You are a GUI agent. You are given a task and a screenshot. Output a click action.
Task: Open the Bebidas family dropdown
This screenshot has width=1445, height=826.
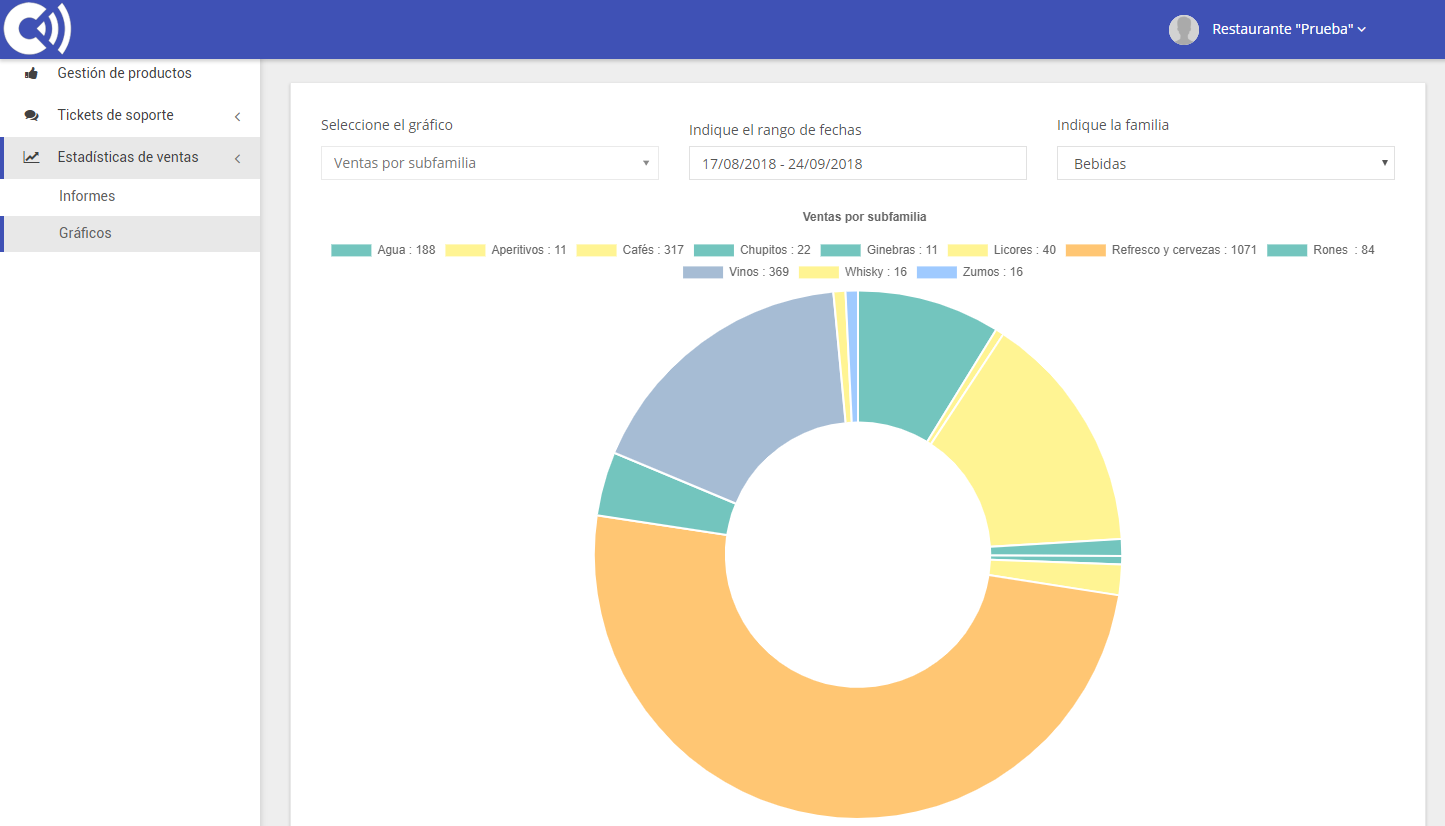(x=1225, y=163)
